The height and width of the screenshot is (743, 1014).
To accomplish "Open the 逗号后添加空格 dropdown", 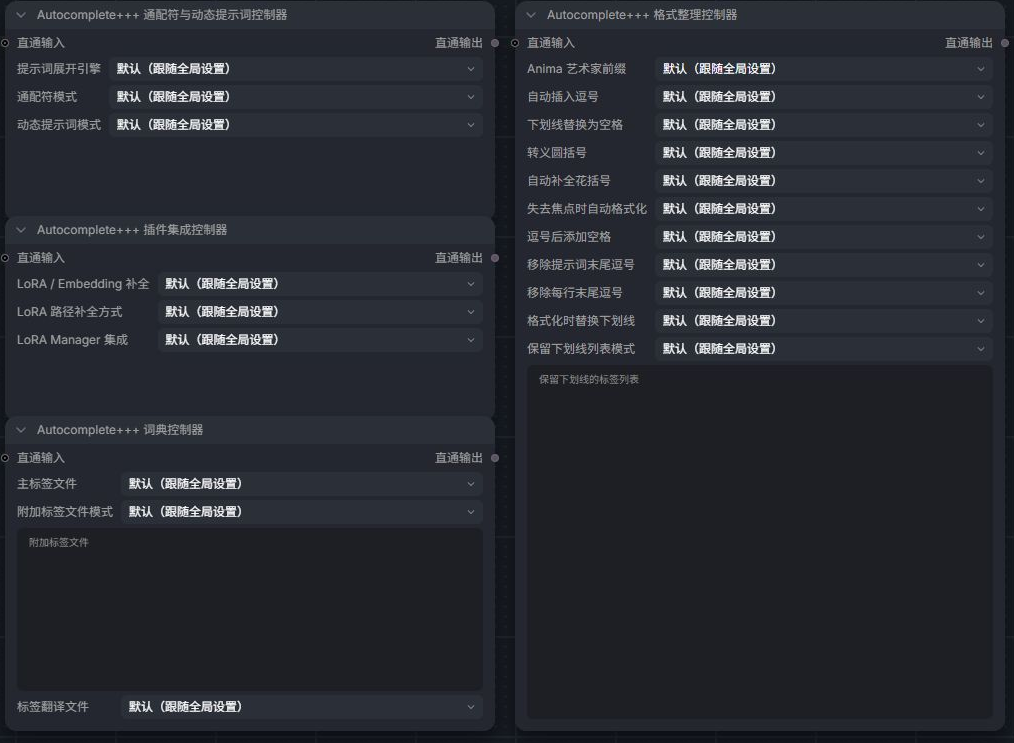I will [824, 237].
